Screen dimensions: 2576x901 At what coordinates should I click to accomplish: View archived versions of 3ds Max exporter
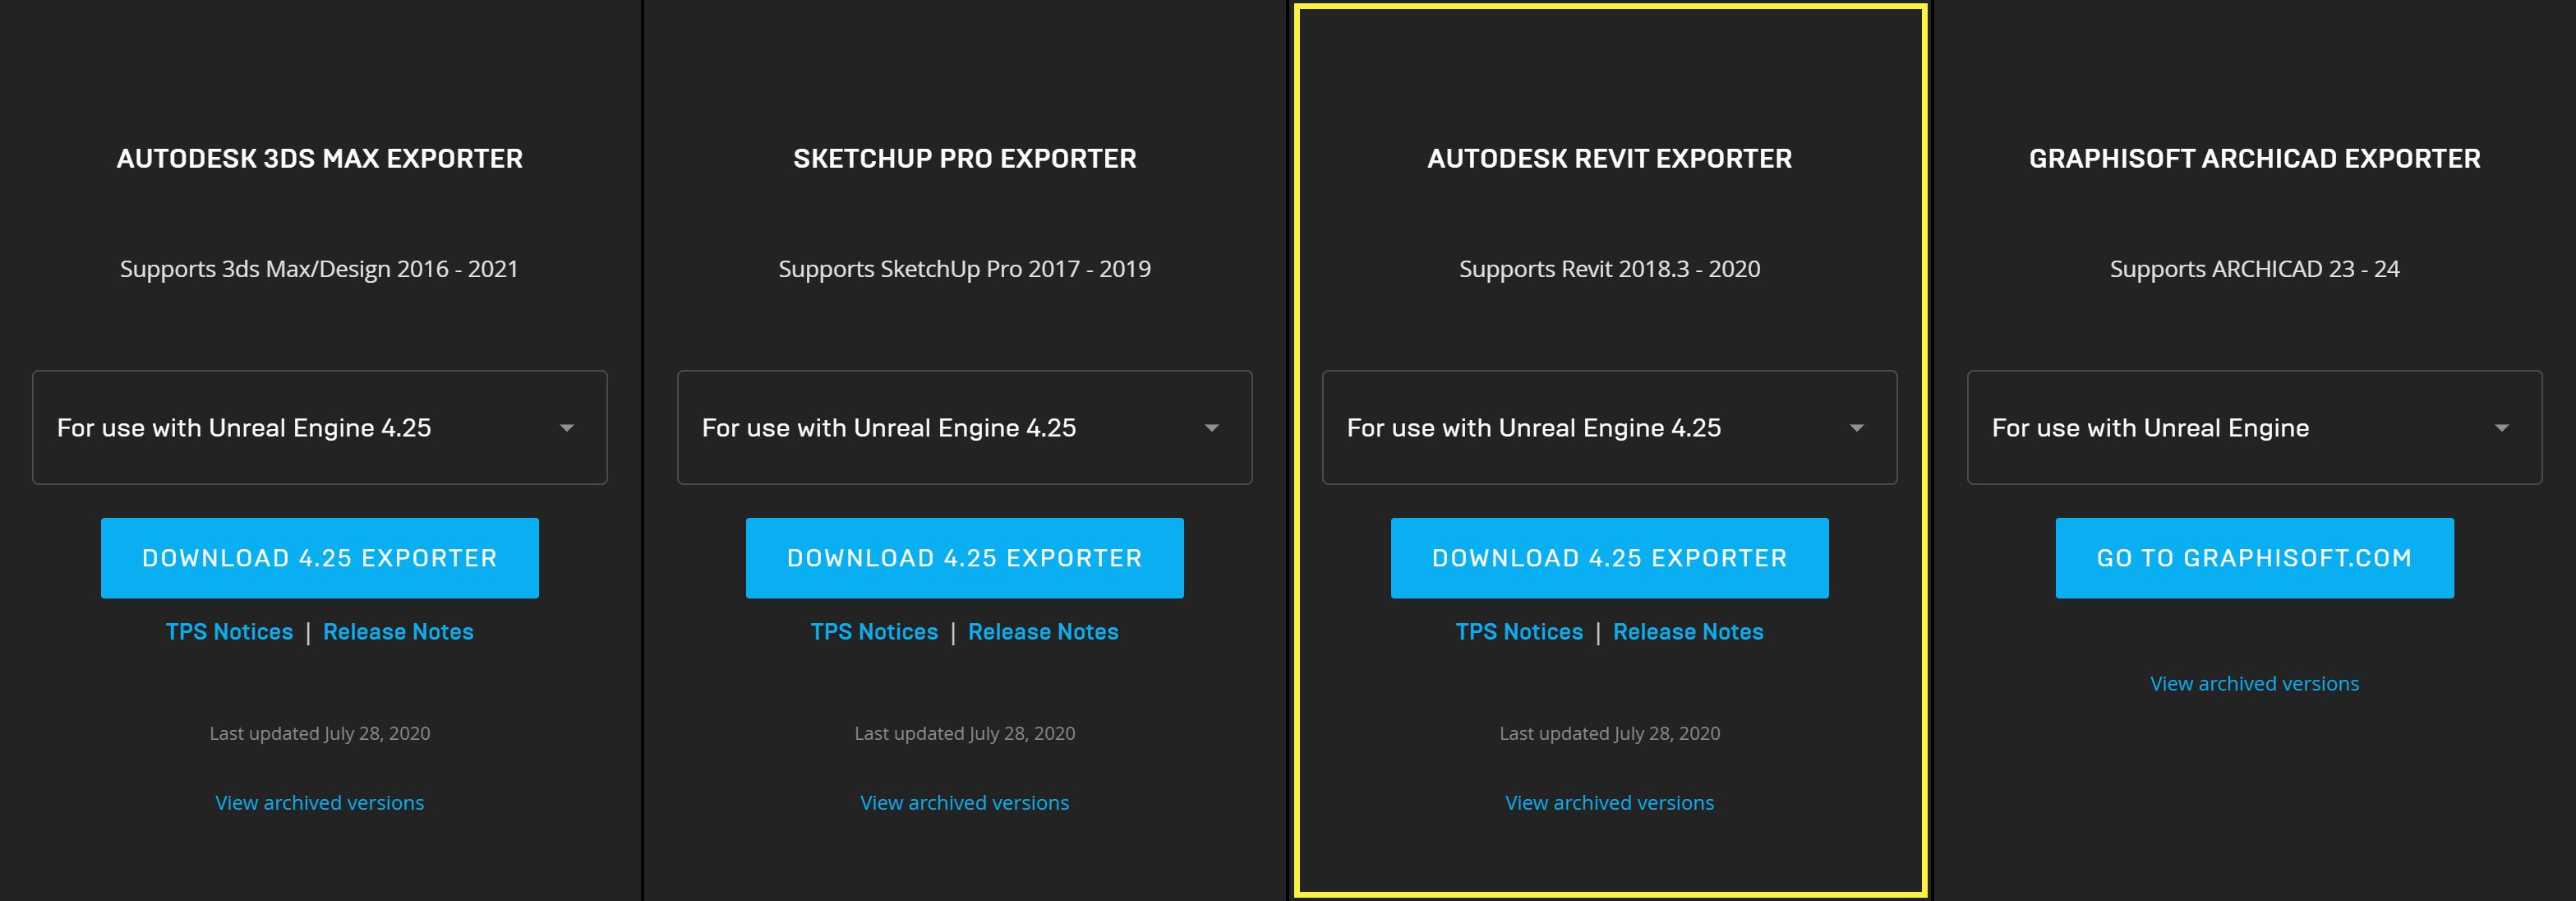click(319, 803)
